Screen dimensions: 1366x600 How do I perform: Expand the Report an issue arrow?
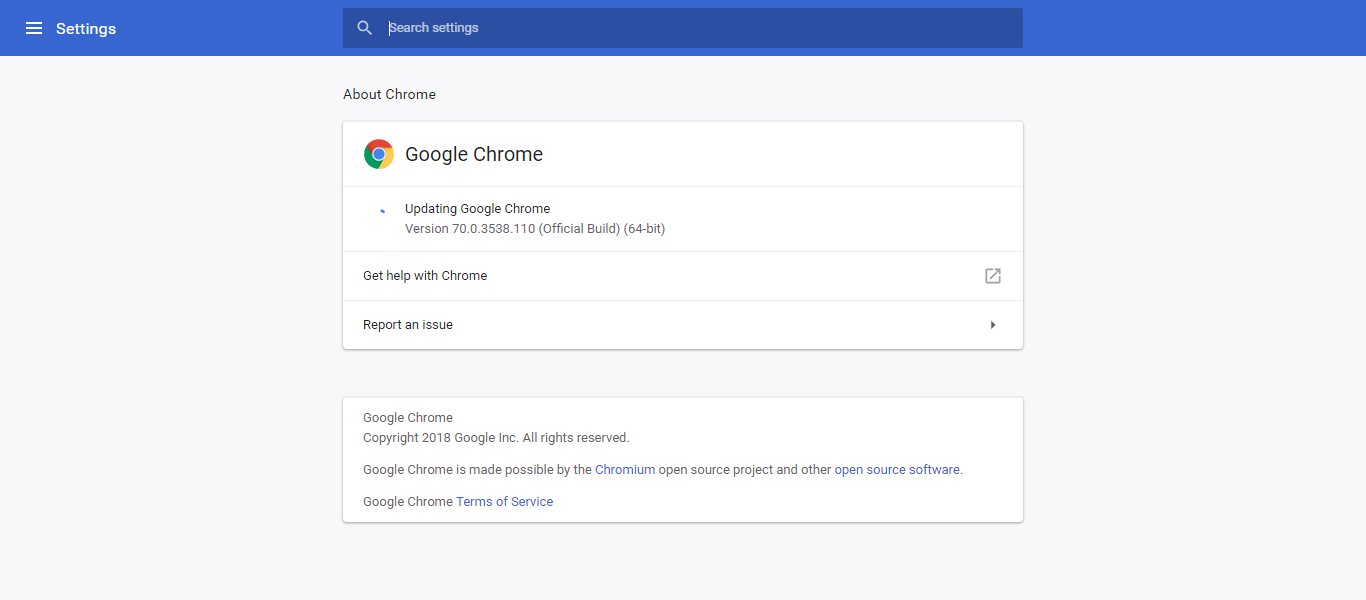click(992, 325)
